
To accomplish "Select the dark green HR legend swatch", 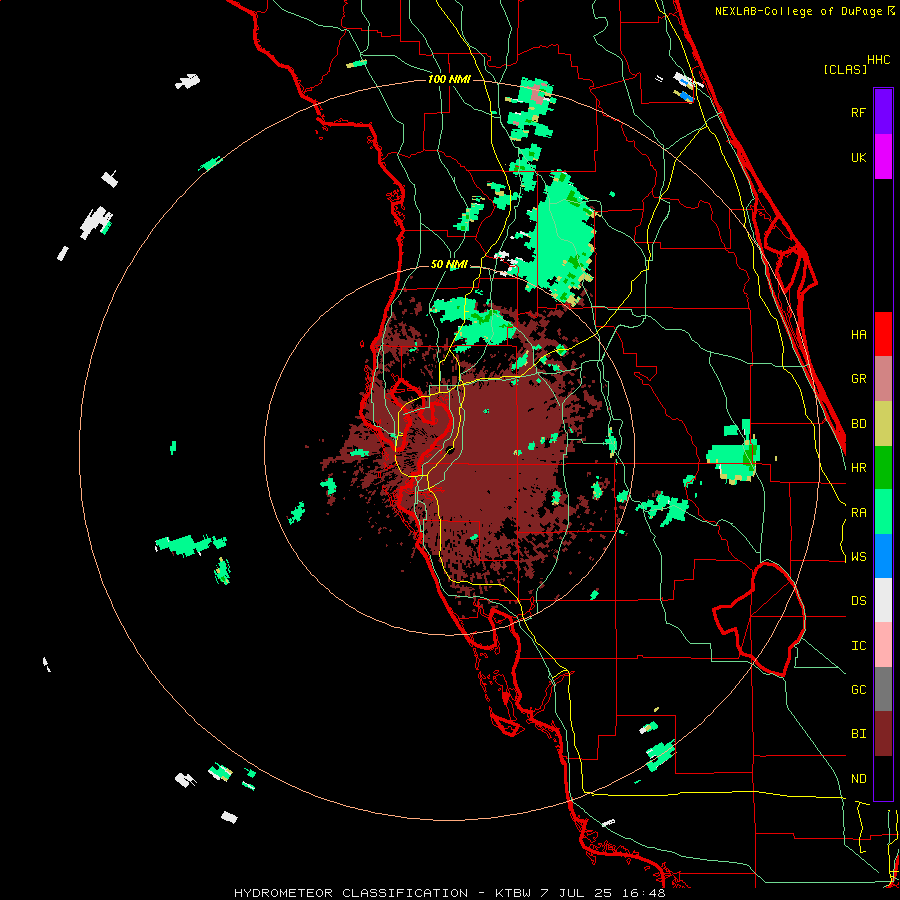I will tap(883, 468).
